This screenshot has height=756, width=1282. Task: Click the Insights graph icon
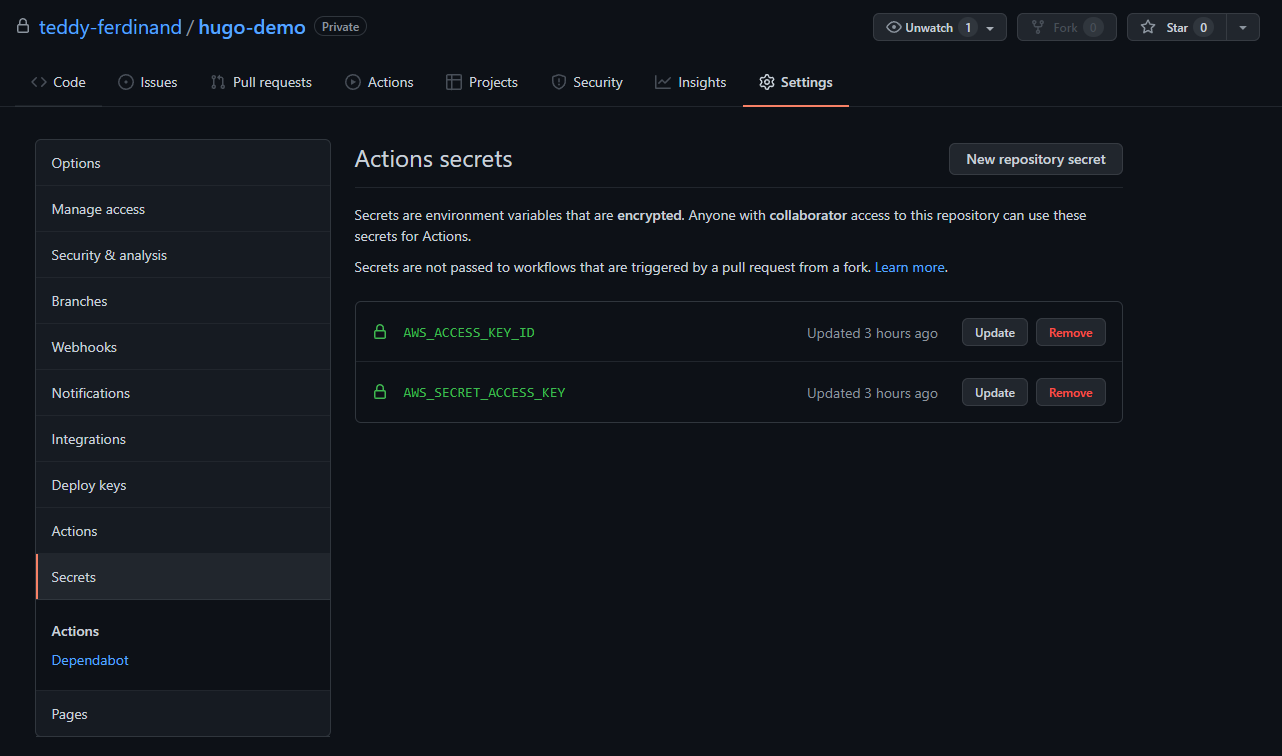click(x=663, y=82)
